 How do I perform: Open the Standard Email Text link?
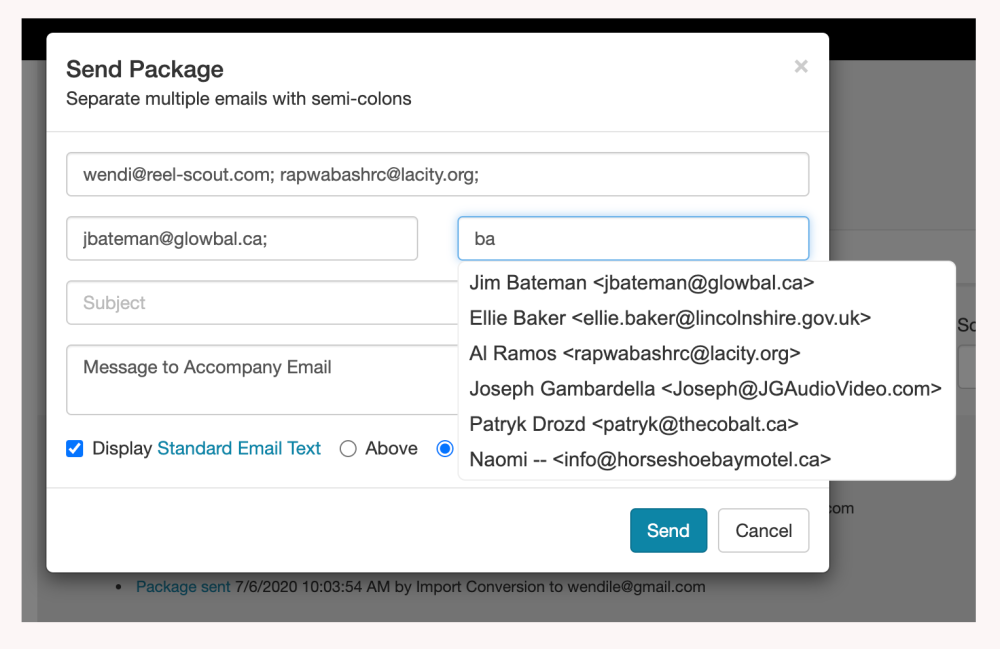(239, 449)
